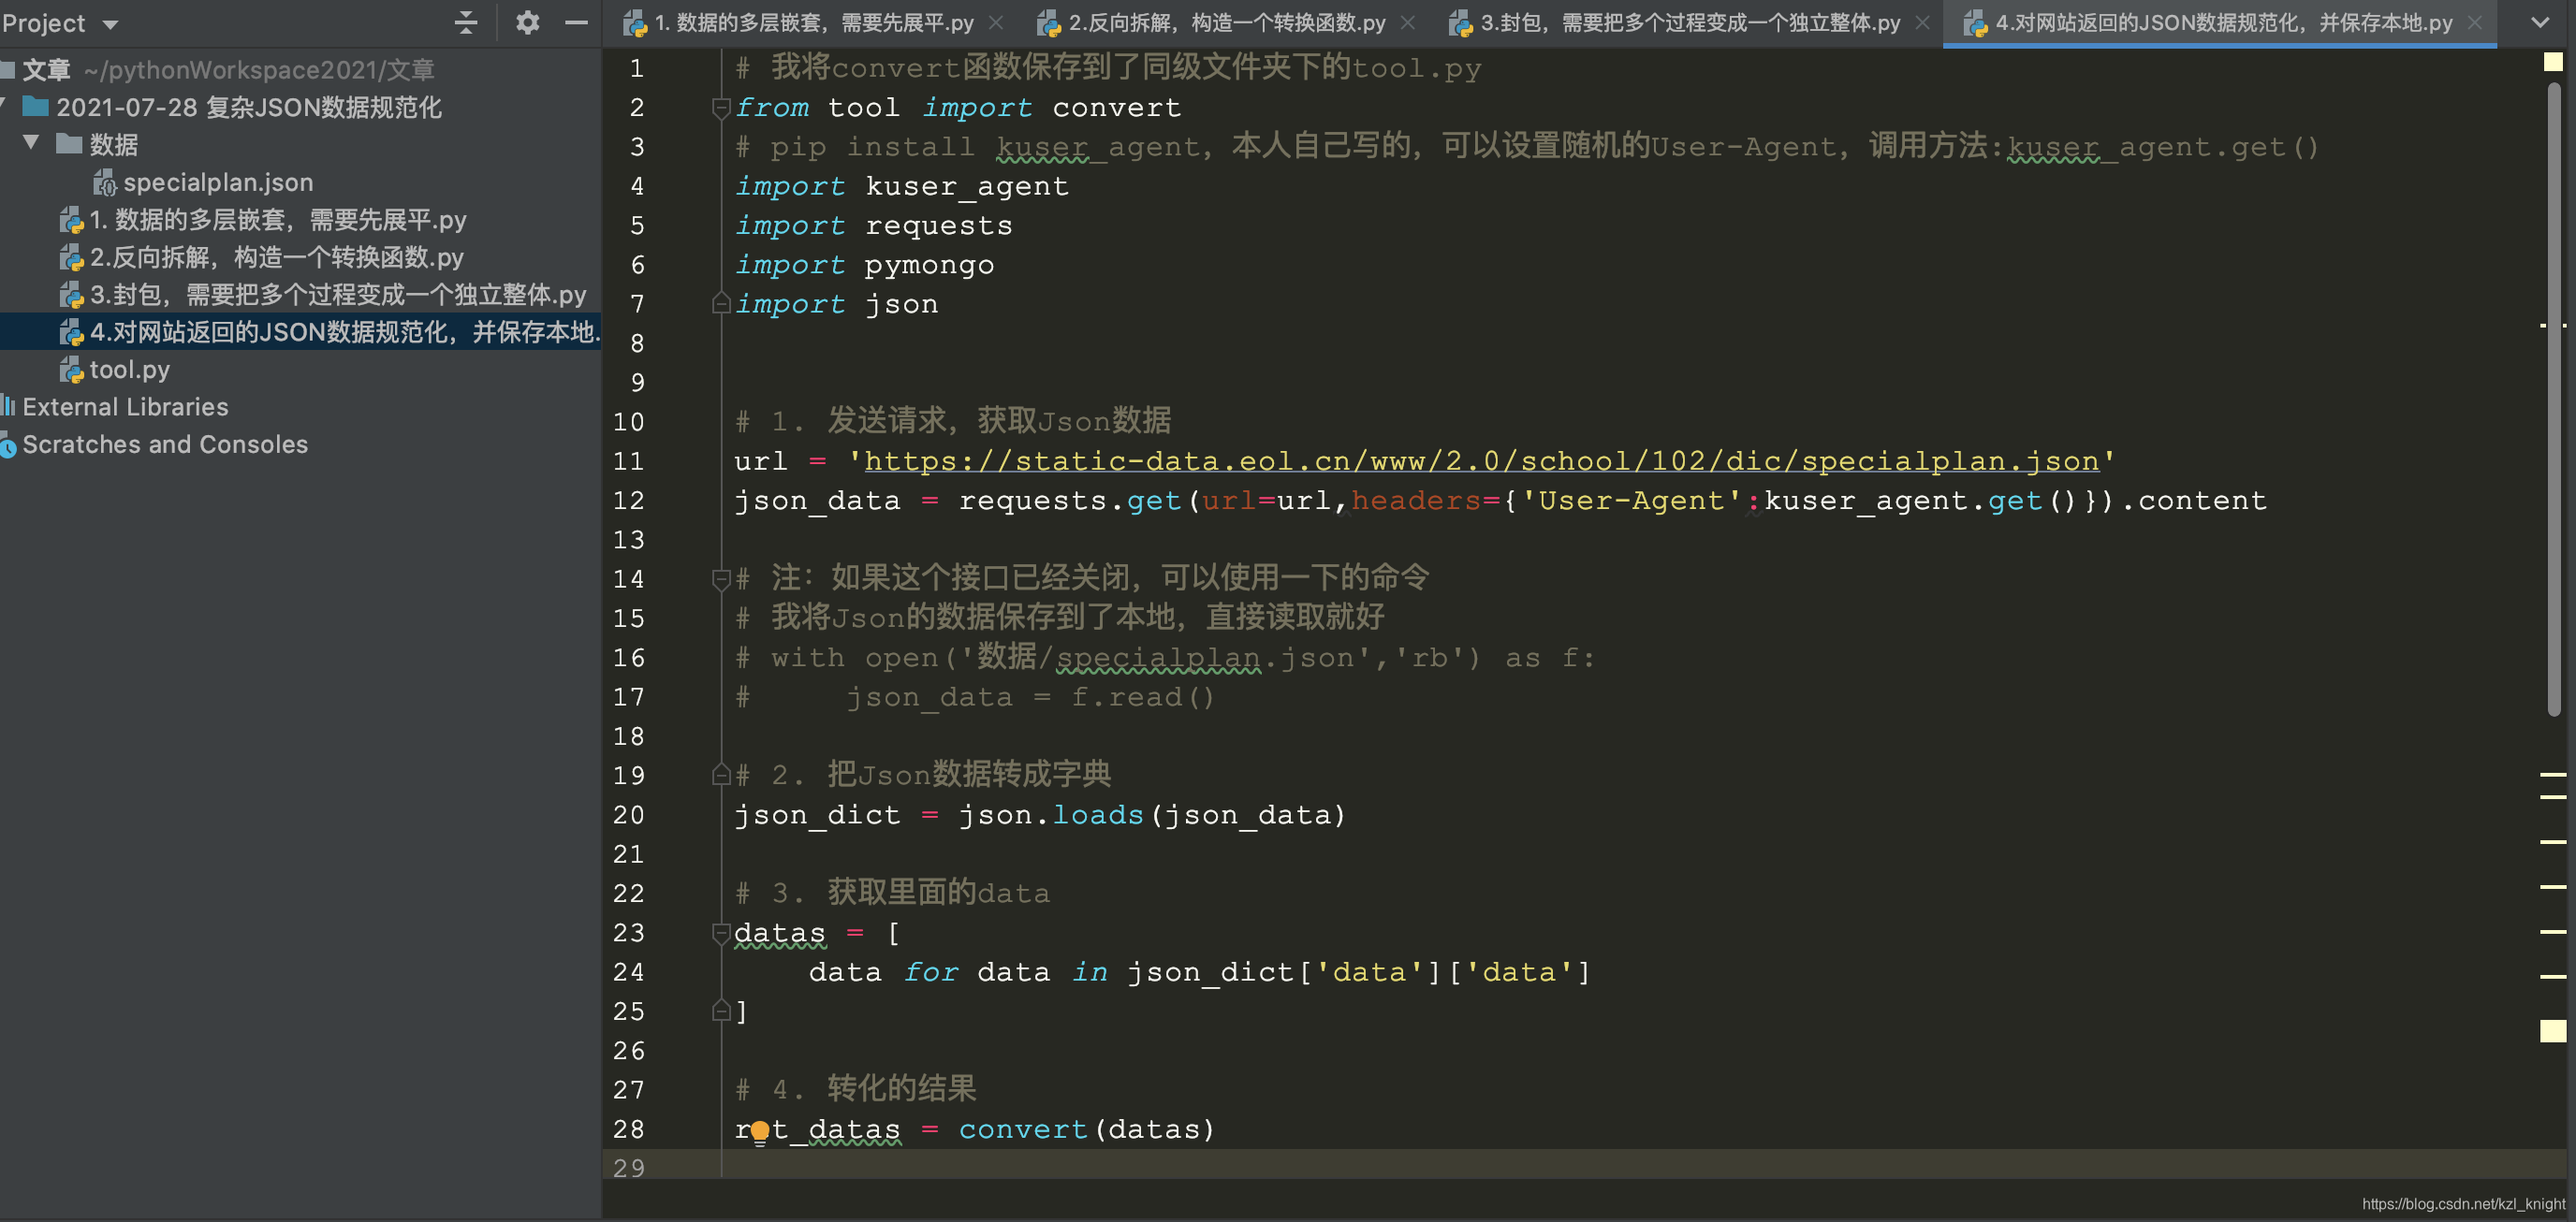This screenshot has width=2576, height=1222.
Task: Click External Libraries node
Action: point(125,407)
